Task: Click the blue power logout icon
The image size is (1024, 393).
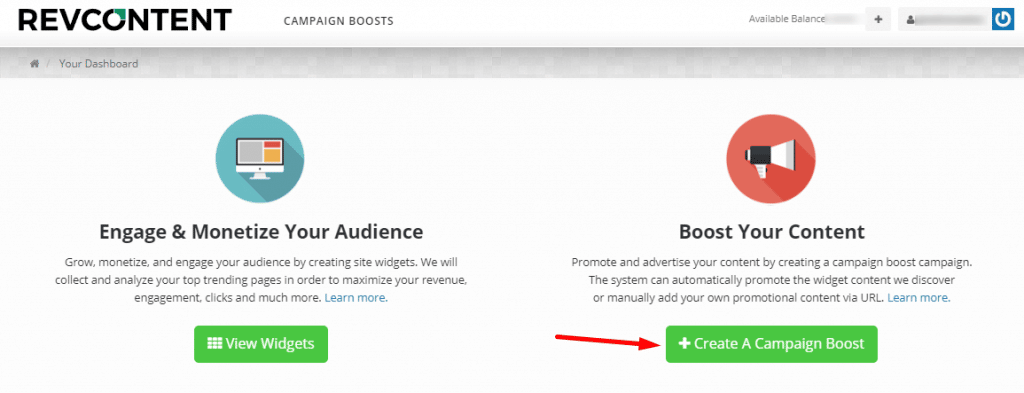Action: click(x=1002, y=20)
